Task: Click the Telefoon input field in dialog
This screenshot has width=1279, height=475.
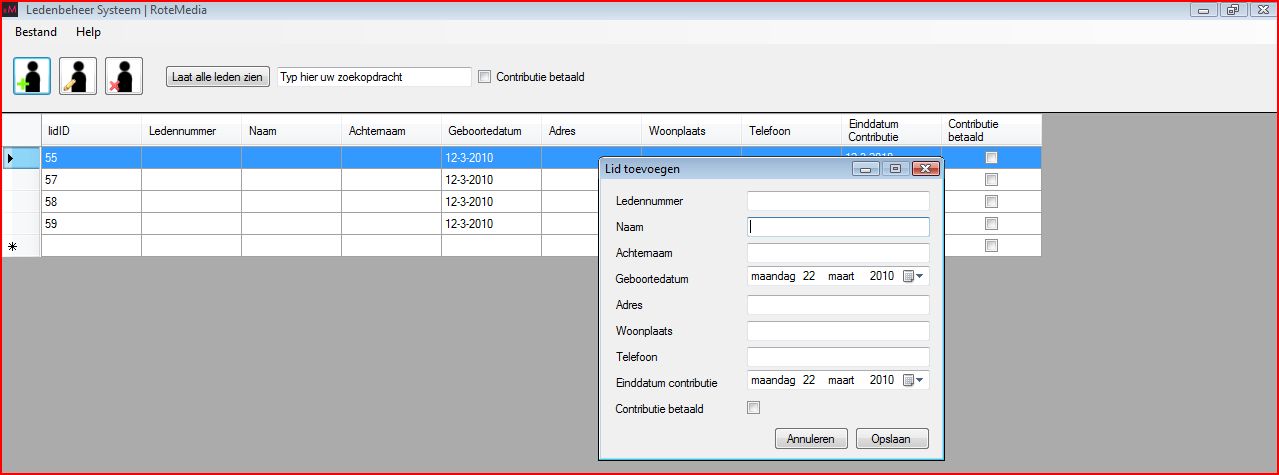Action: click(x=838, y=357)
